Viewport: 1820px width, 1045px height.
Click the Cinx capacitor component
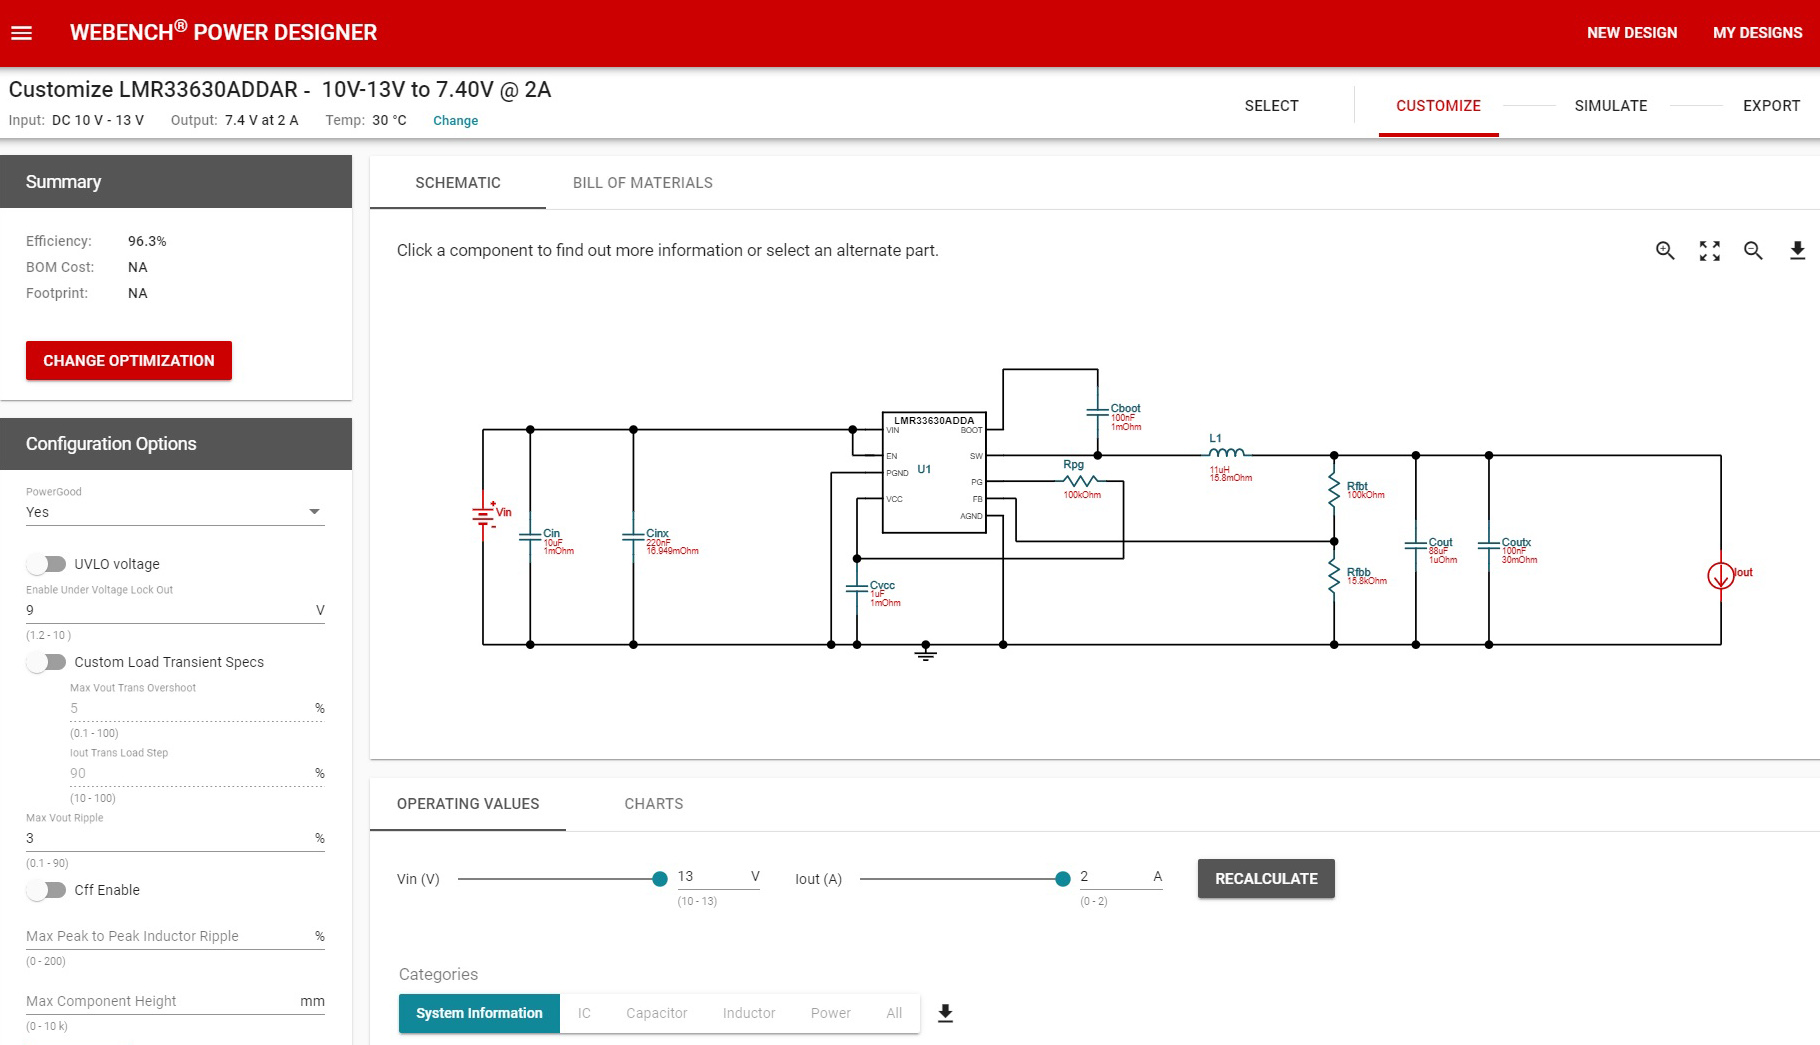(634, 538)
